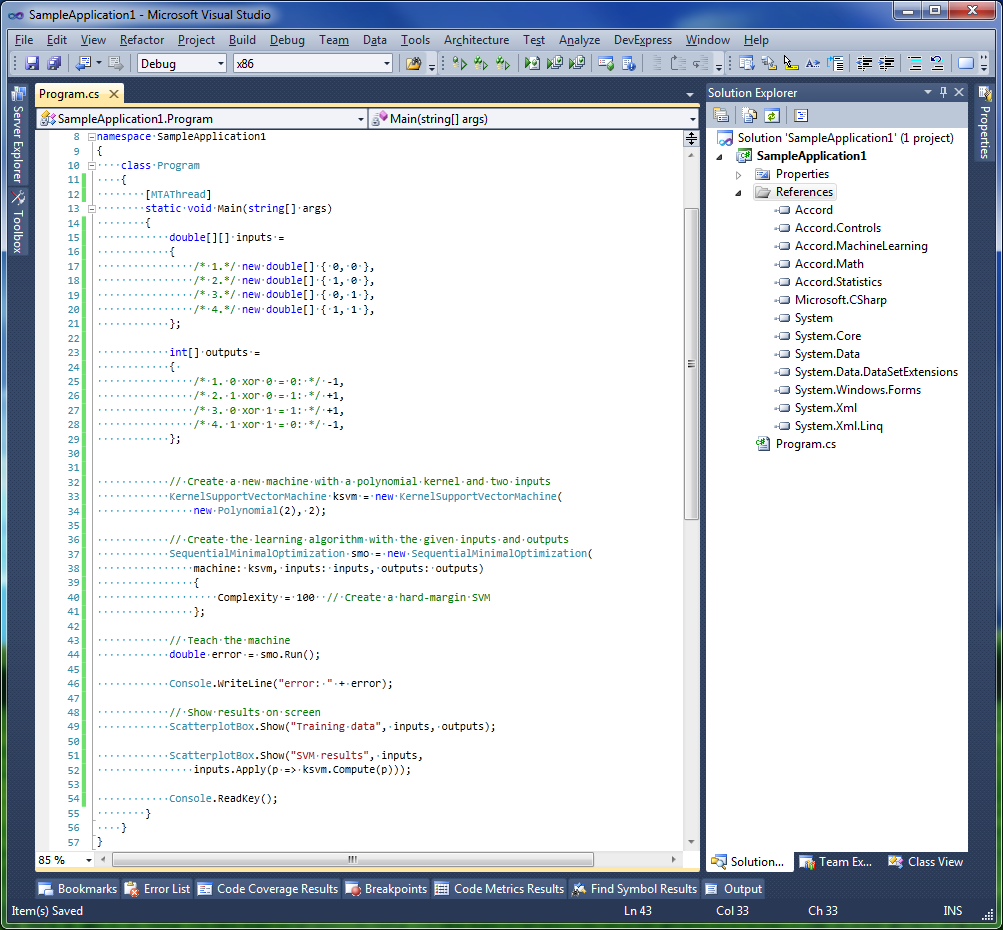Click the first green run-tests toolbar icon
Image resolution: width=1003 pixels, height=930 pixels.
[x=459, y=63]
